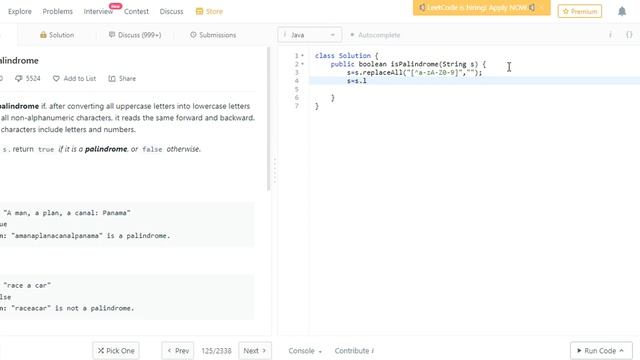Open the Store page
The width and height of the screenshot is (640, 360).
[x=209, y=11]
